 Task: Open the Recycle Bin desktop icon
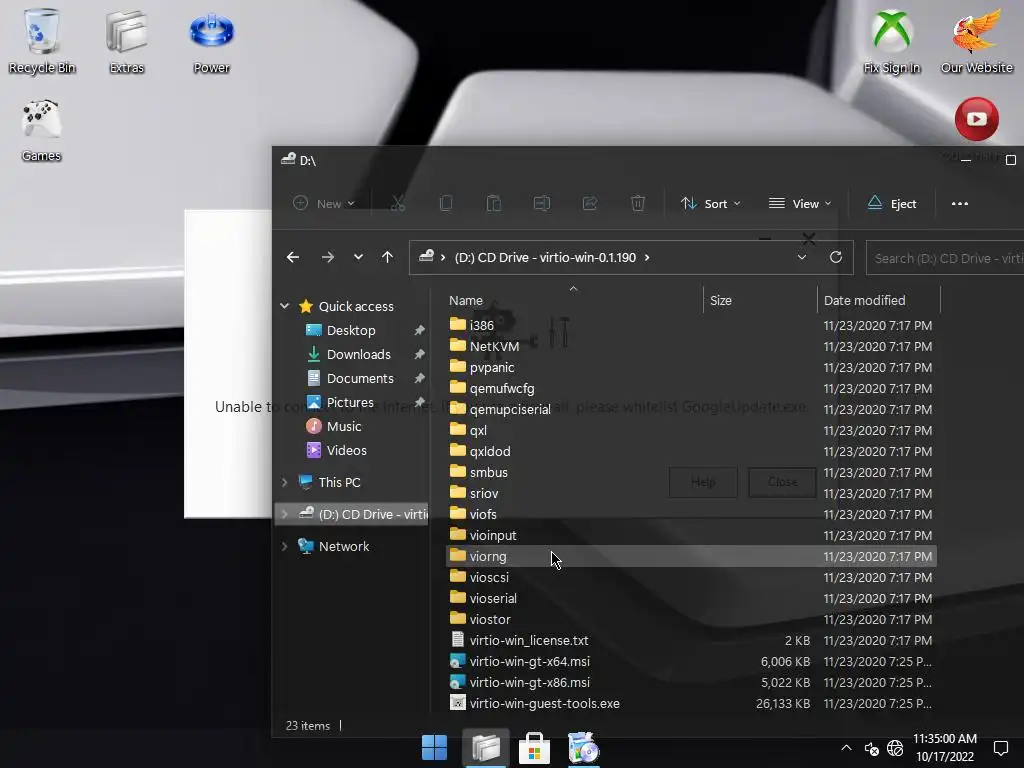click(42, 40)
